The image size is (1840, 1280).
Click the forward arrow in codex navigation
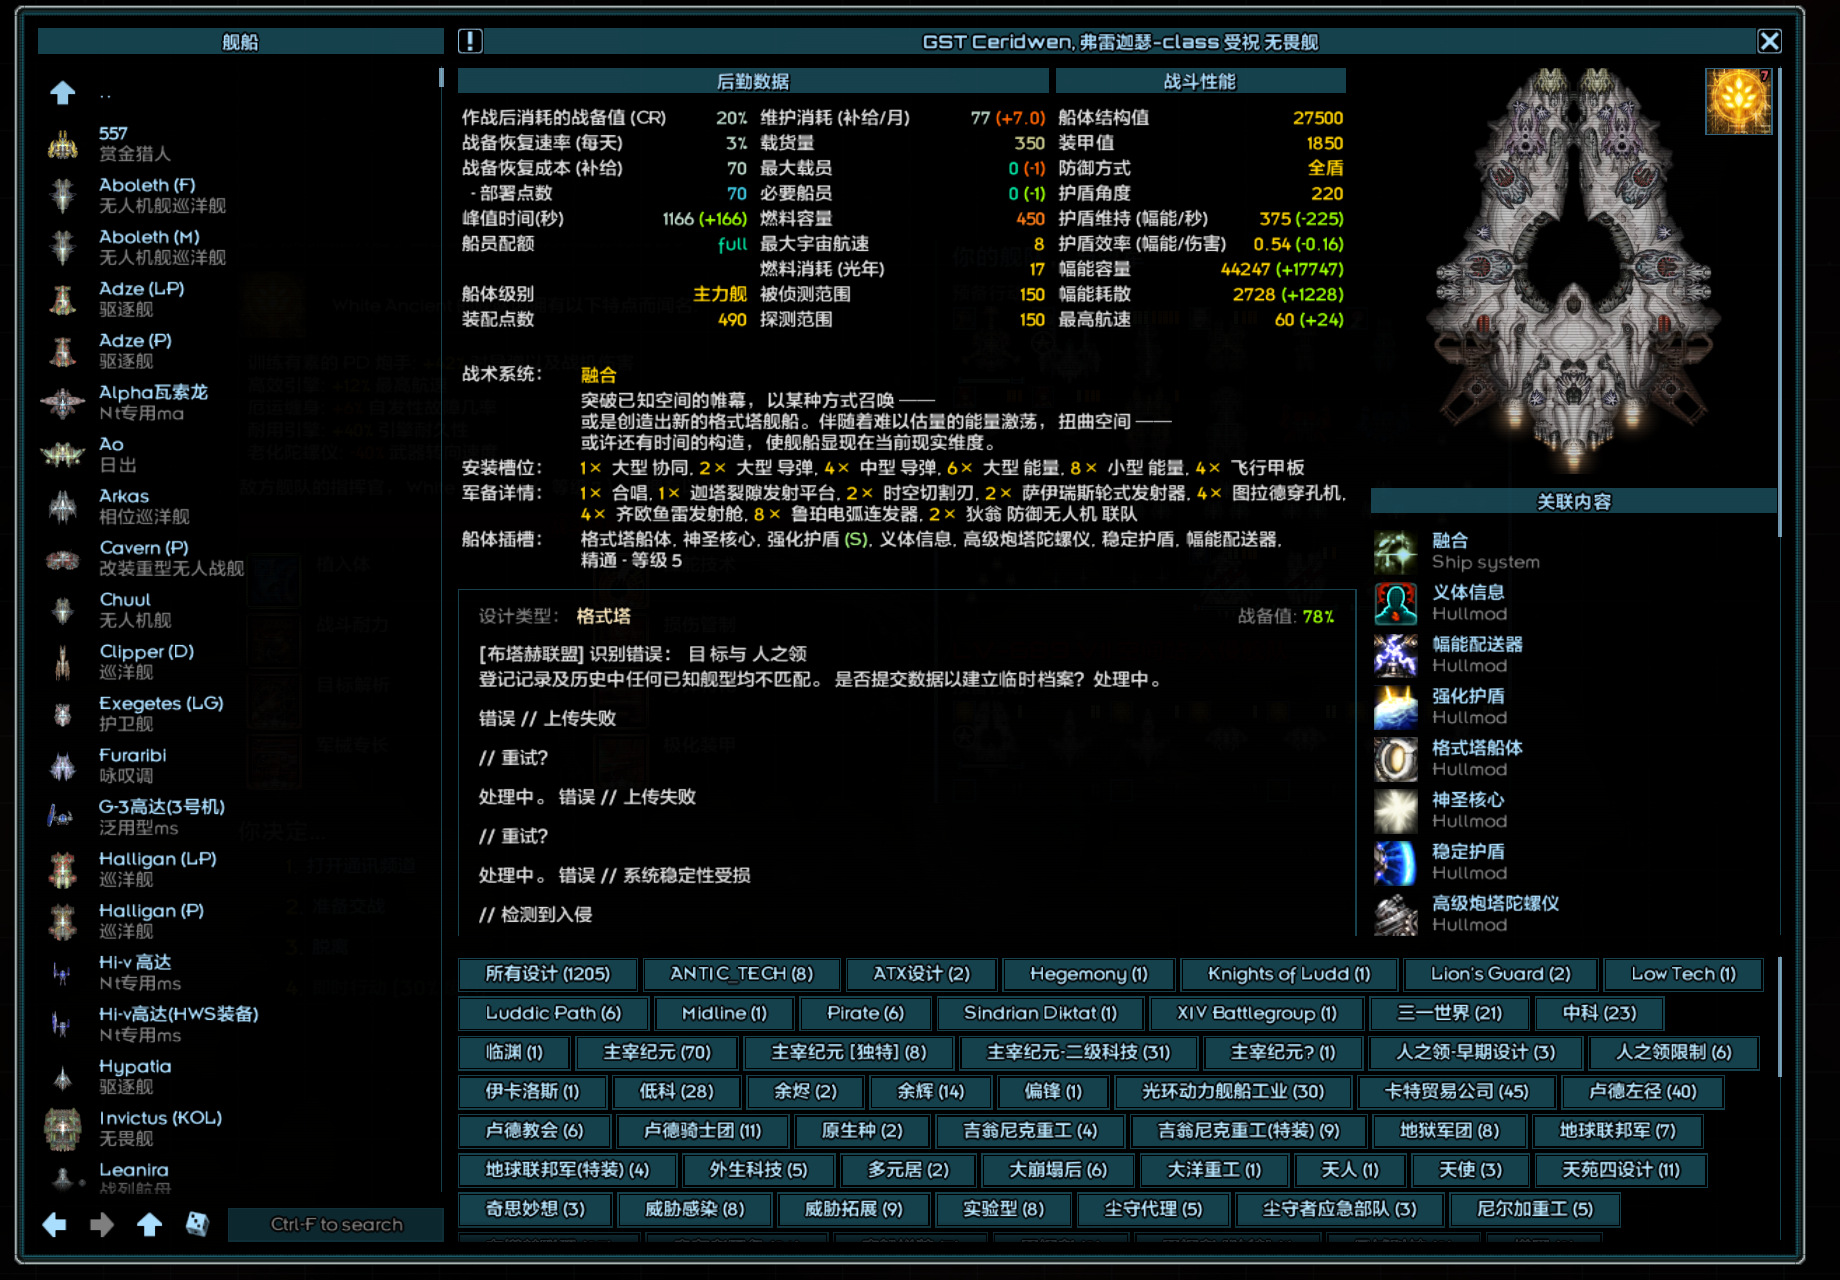pos(102,1224)
